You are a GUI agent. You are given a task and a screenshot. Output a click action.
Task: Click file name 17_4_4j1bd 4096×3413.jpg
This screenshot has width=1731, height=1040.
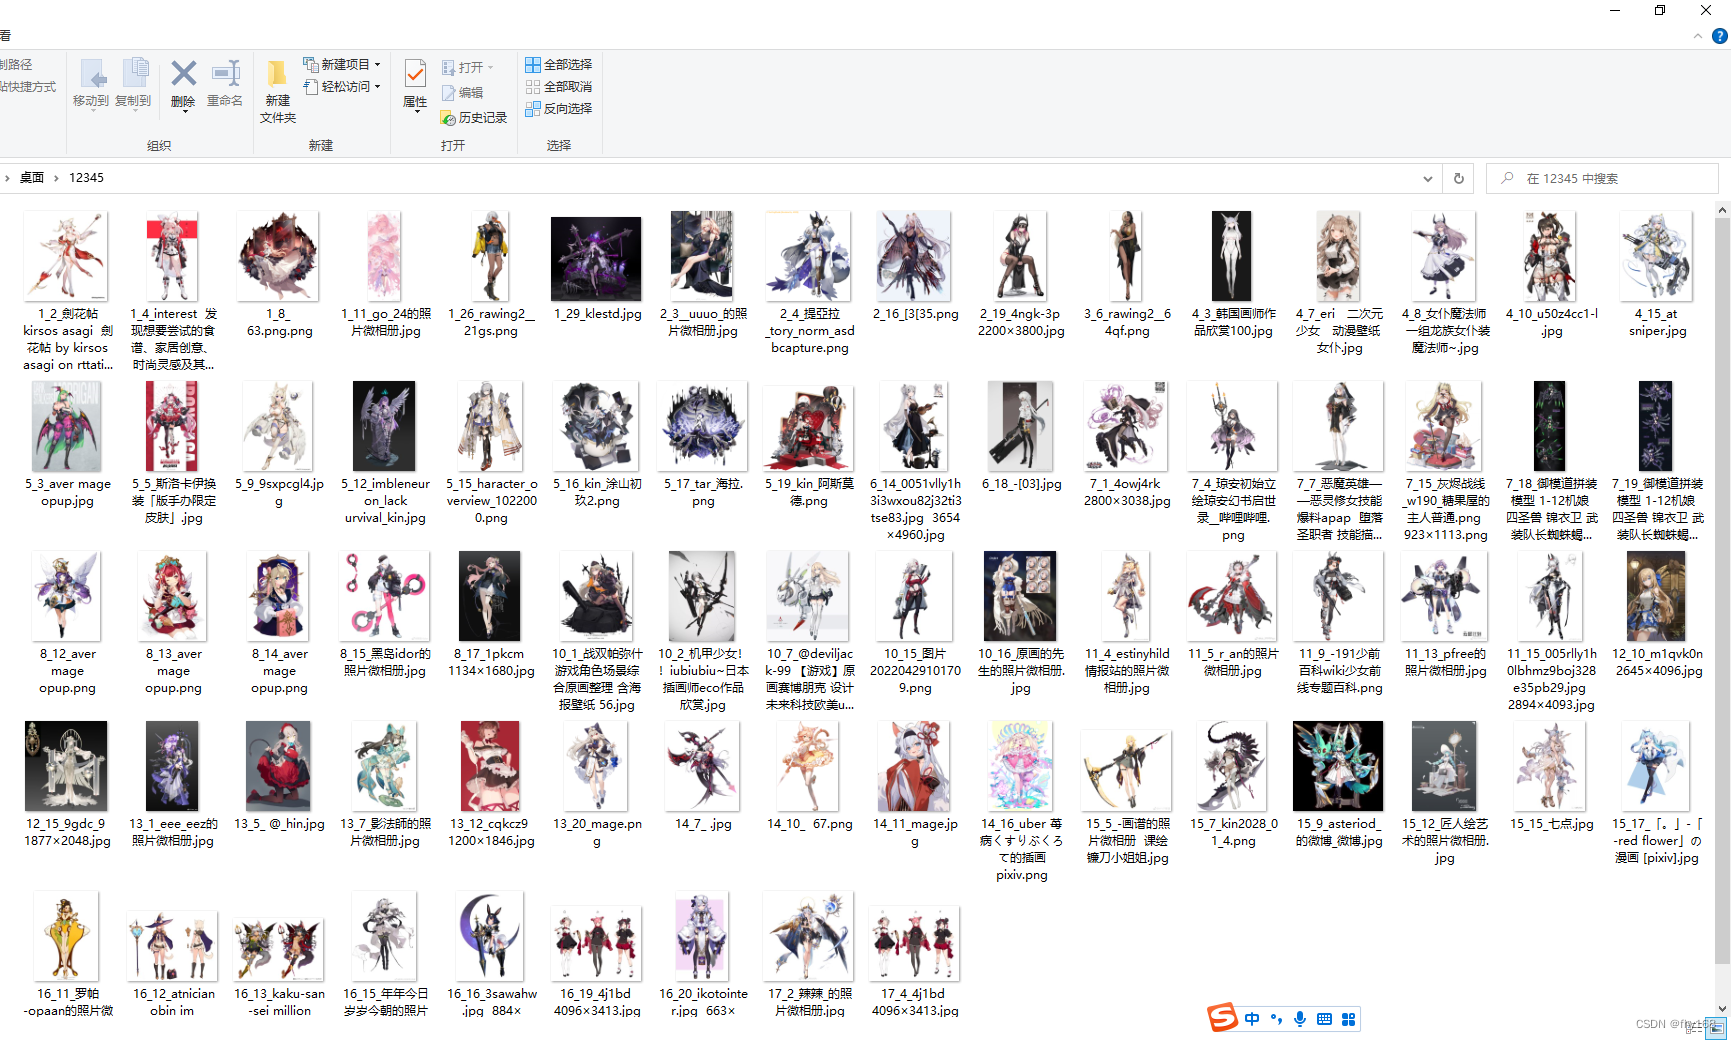[915, 1002]
